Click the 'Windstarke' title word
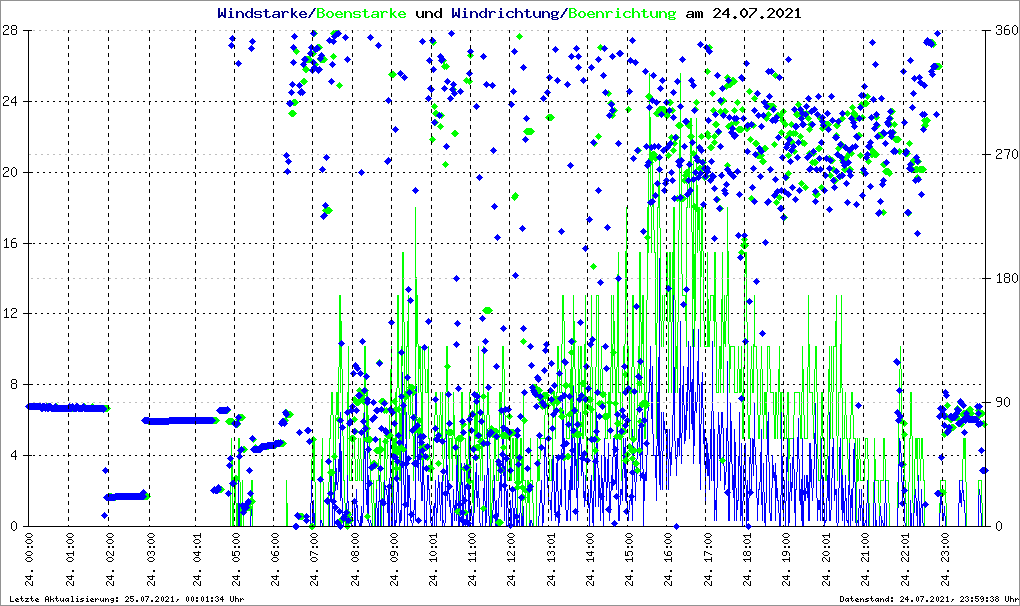 [x=264, y=13]
